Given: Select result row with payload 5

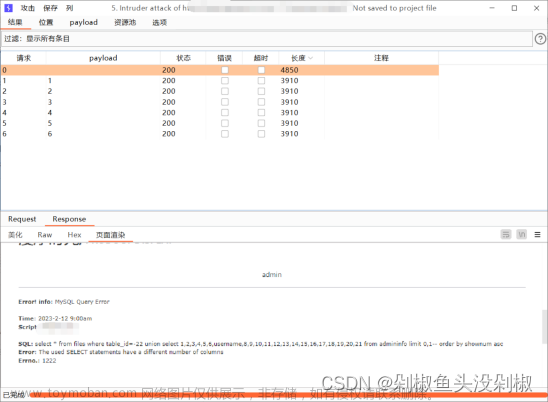Looking at the screenshot, I should click(x=220, y=123).
